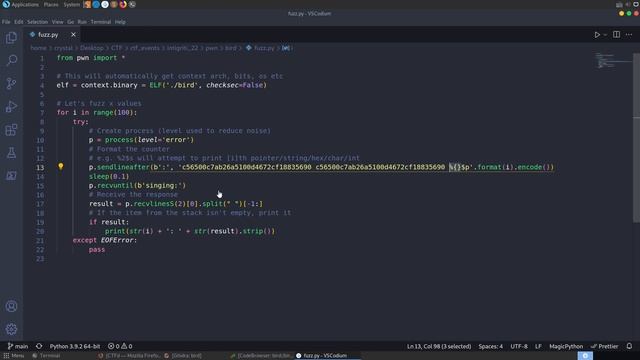Click the 'CTF' breadcrumb segment

pyautogui.click(x=116, y=48)
